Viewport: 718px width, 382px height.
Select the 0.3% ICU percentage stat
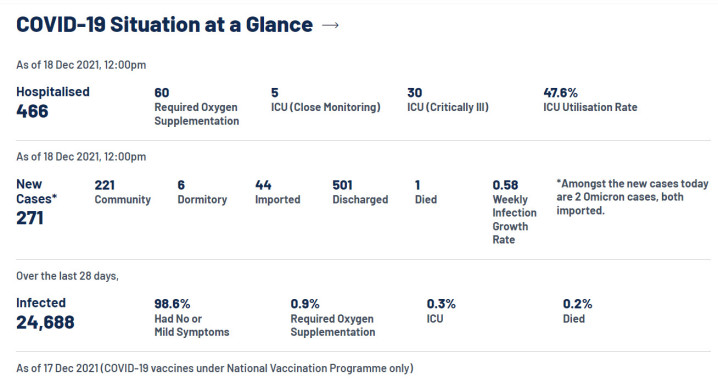point(441,311)
